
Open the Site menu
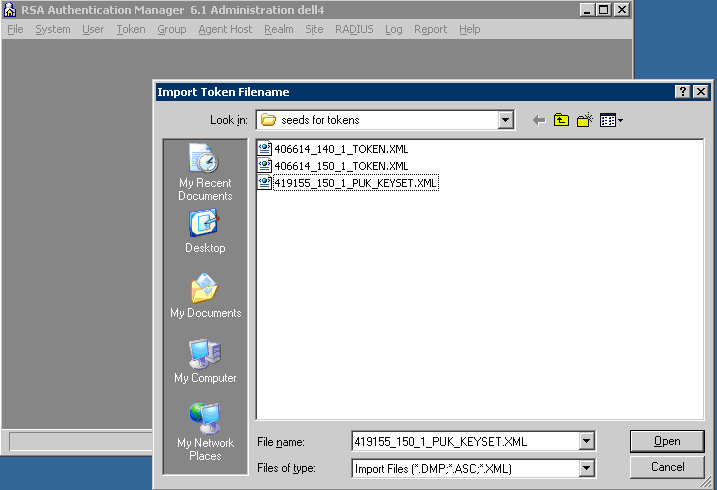point(314,29)
